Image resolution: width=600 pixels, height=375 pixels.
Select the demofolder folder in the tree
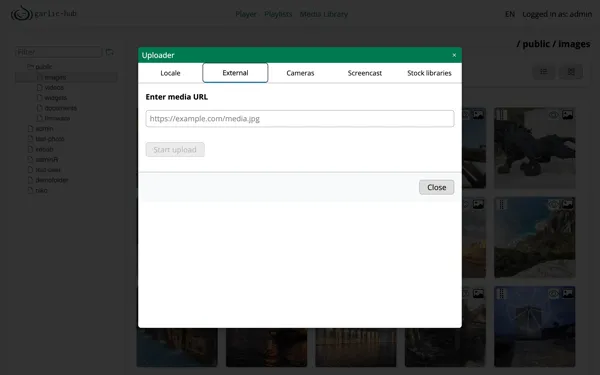click(x=52, y=180)
